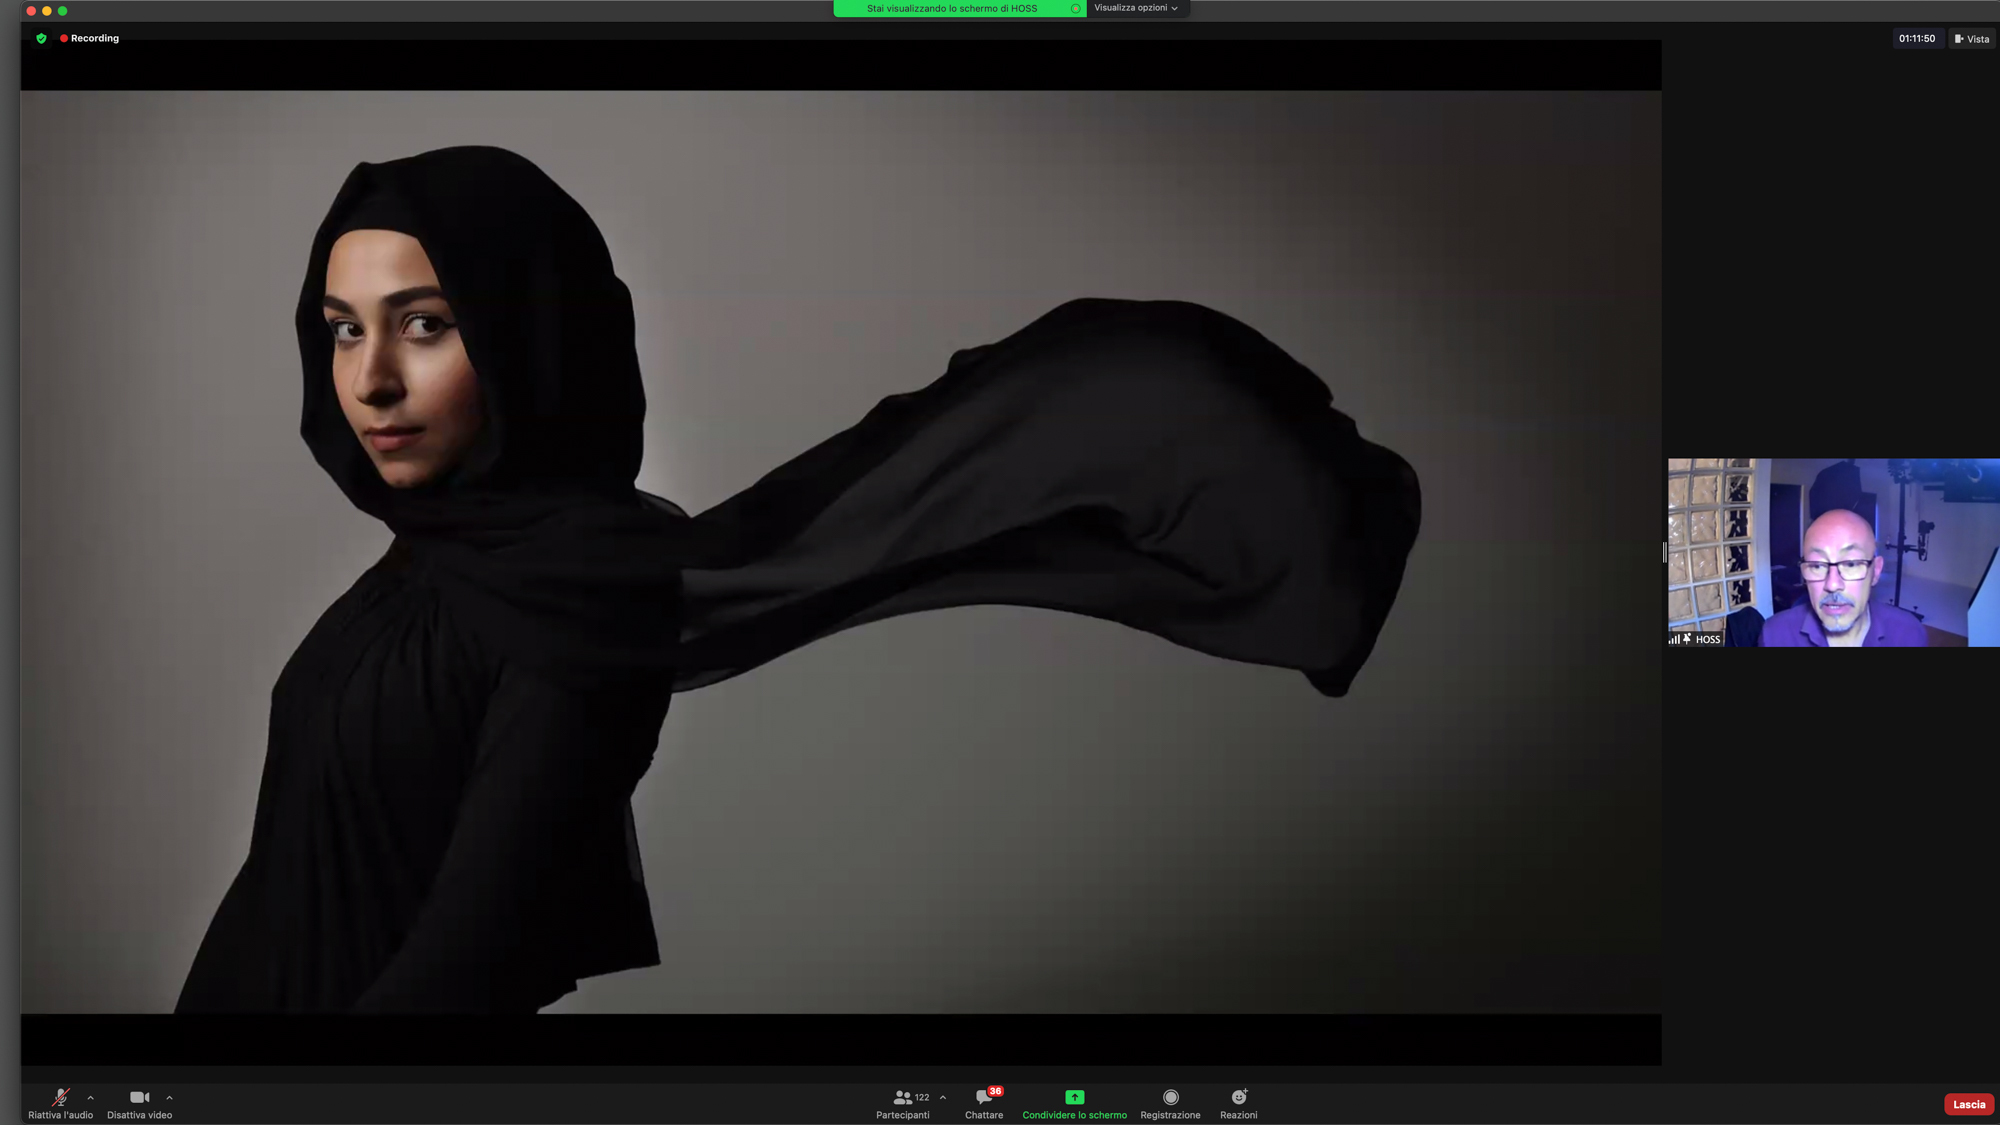Click the meeting timer 01:11:50
This screenshot has height=1125, width=2000.
1917,39
